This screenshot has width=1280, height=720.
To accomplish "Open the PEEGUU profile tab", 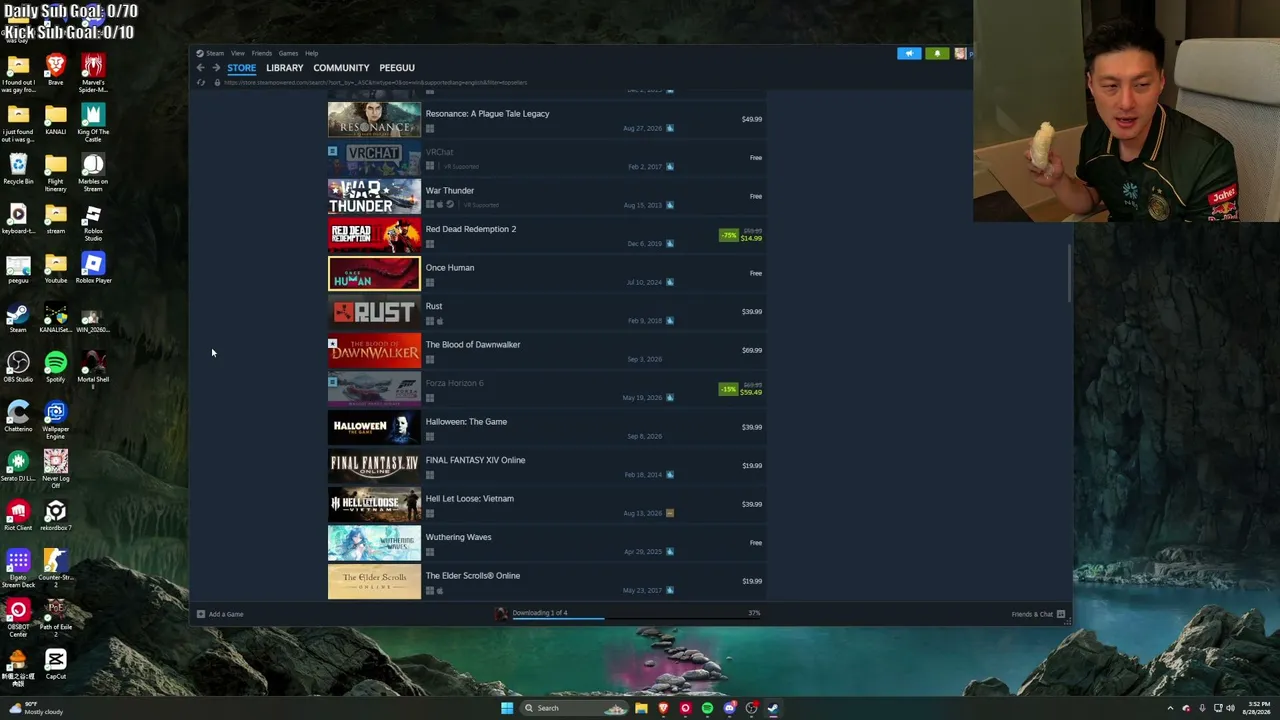I will tap(397, 68).
